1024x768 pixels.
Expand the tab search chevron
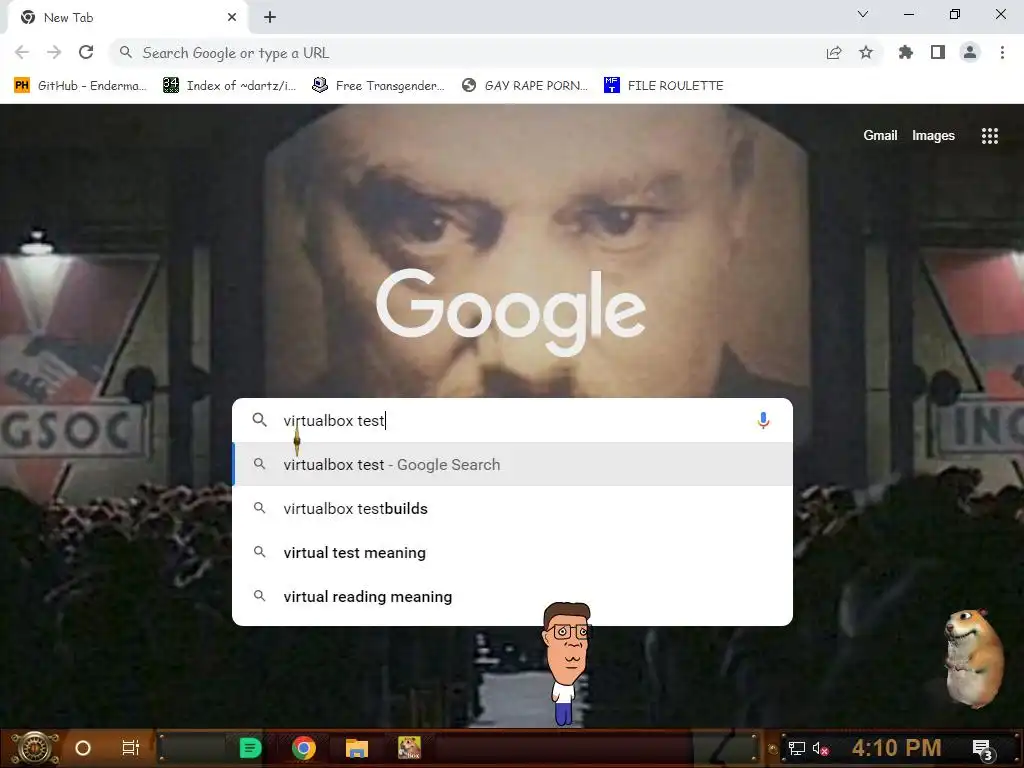tap(863, 14)
